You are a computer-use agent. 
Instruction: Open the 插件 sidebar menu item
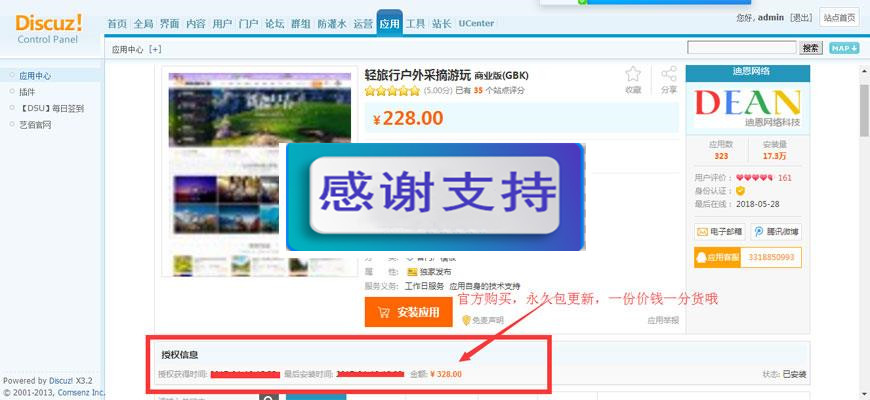[x=27, y=91]
